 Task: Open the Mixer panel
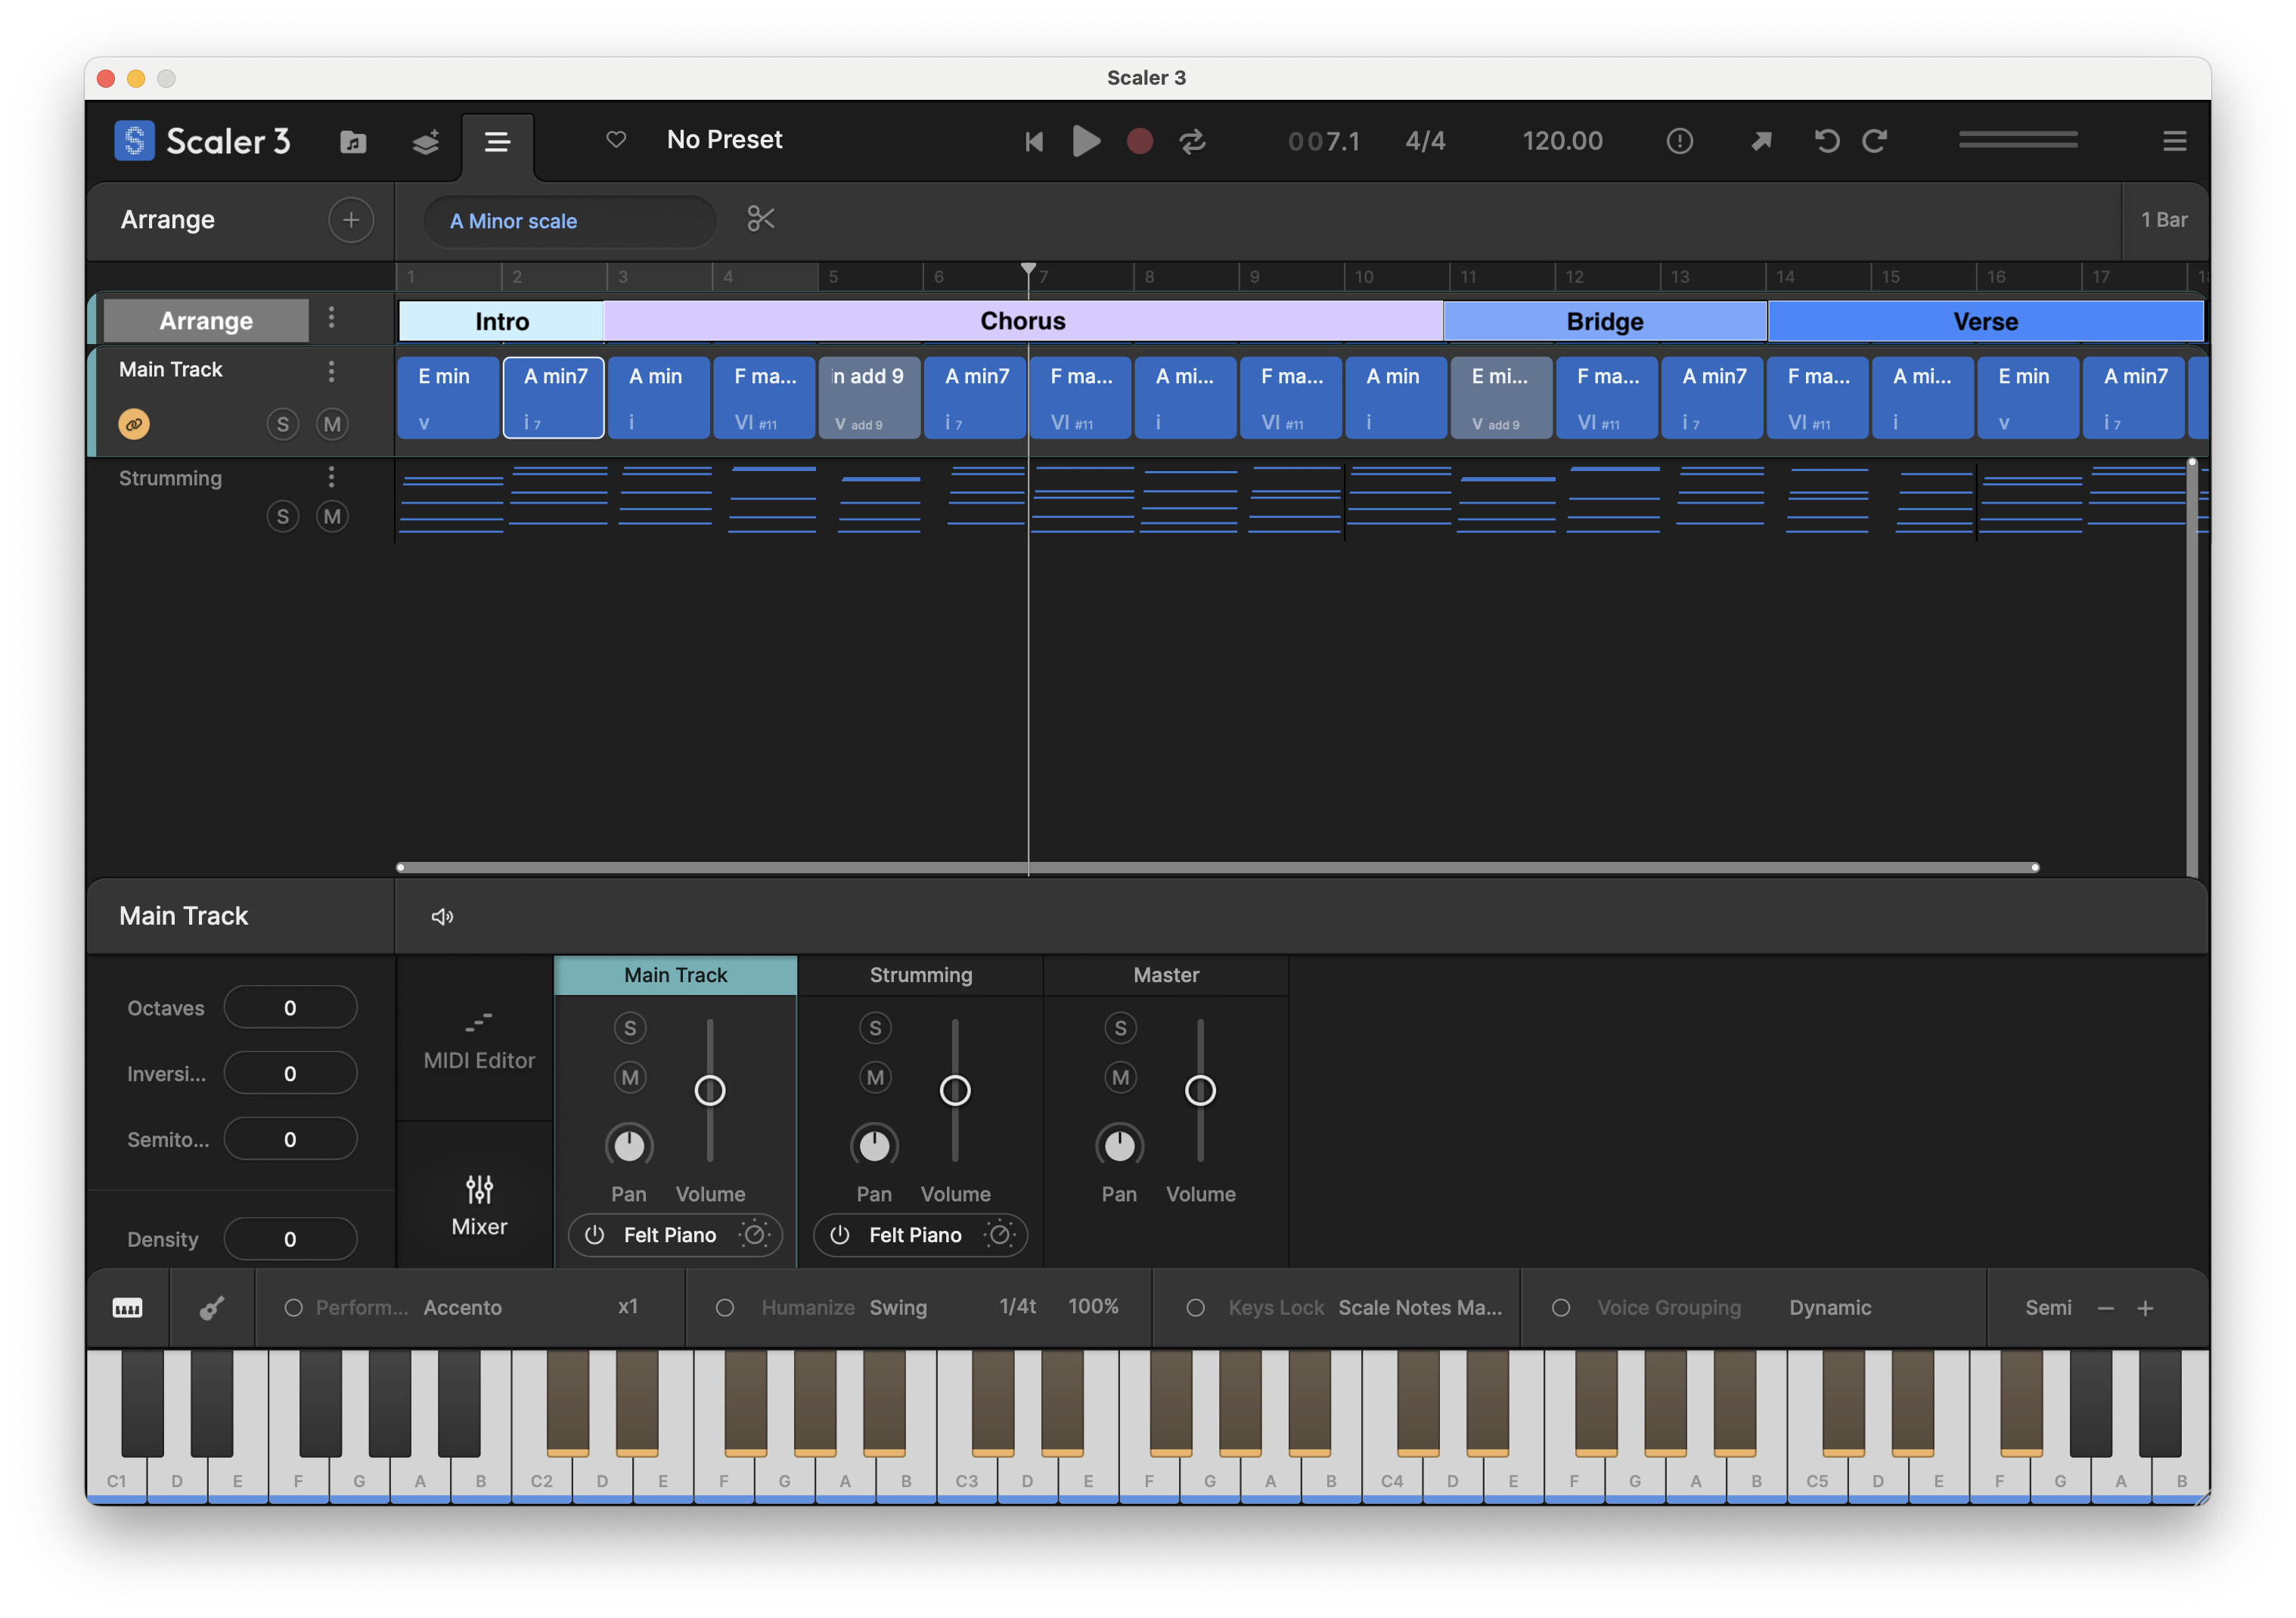click(479, 1205)
